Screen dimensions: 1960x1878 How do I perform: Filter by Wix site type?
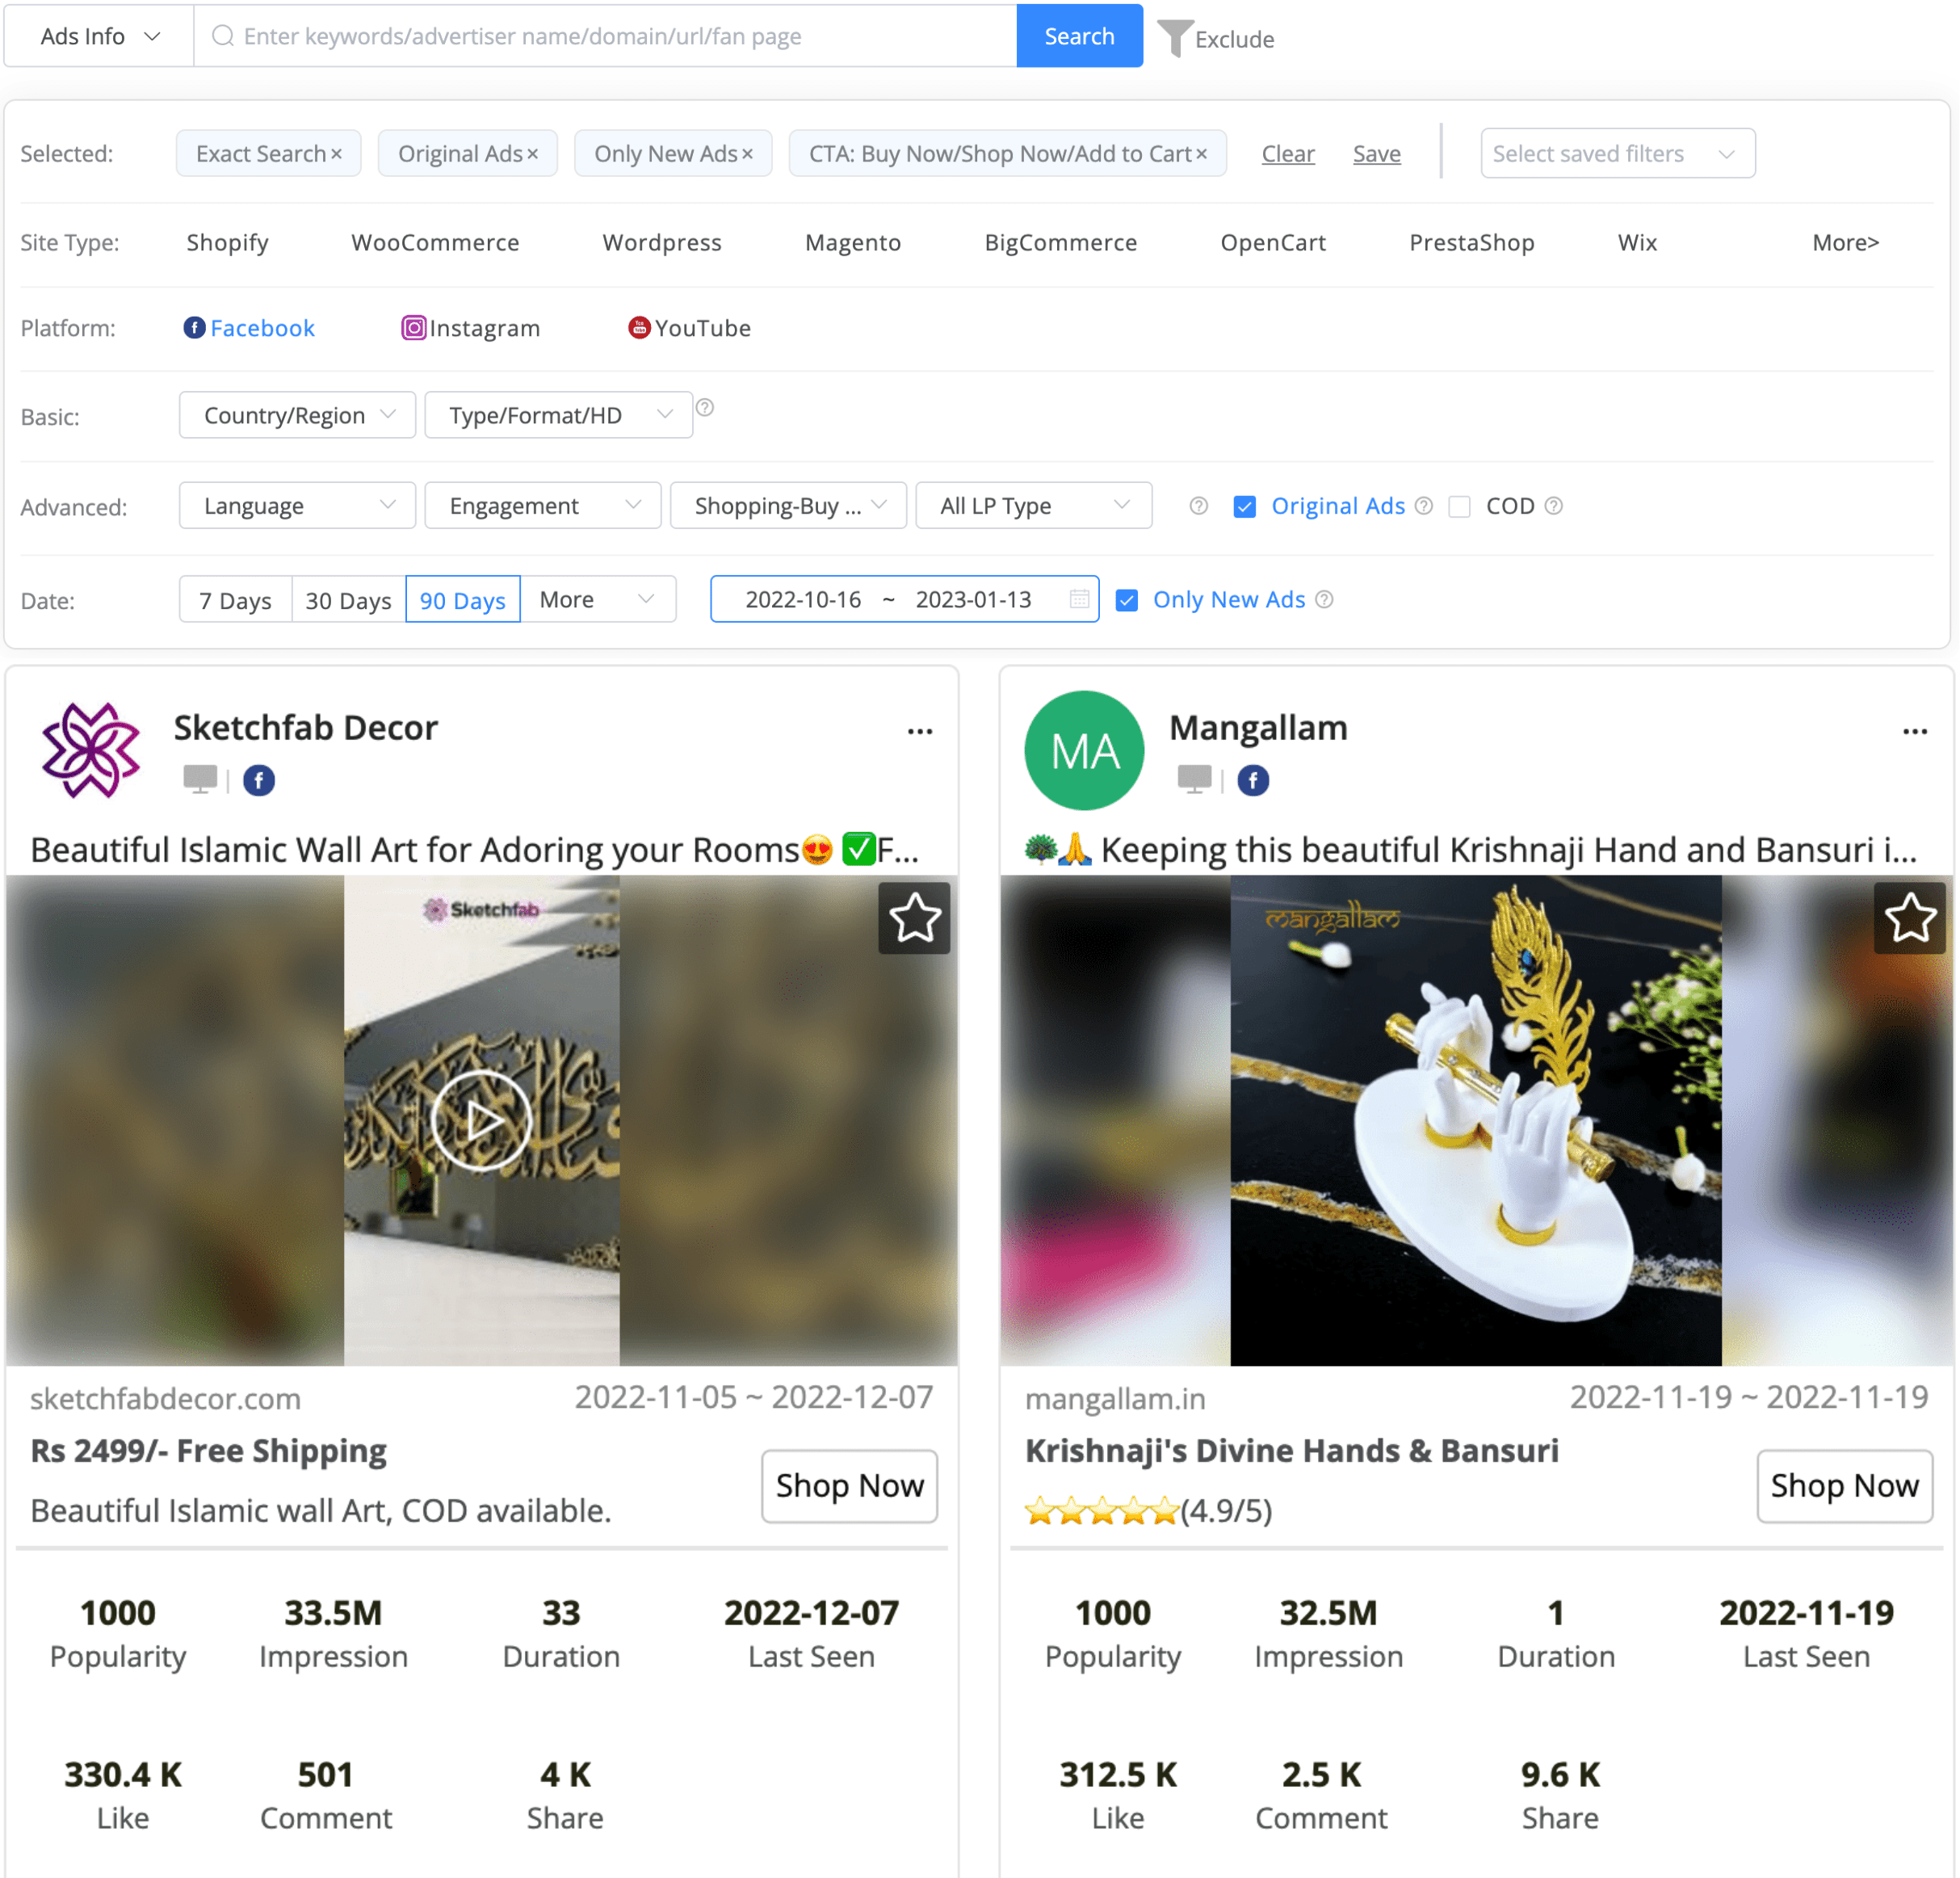[x=1636, y=243]
